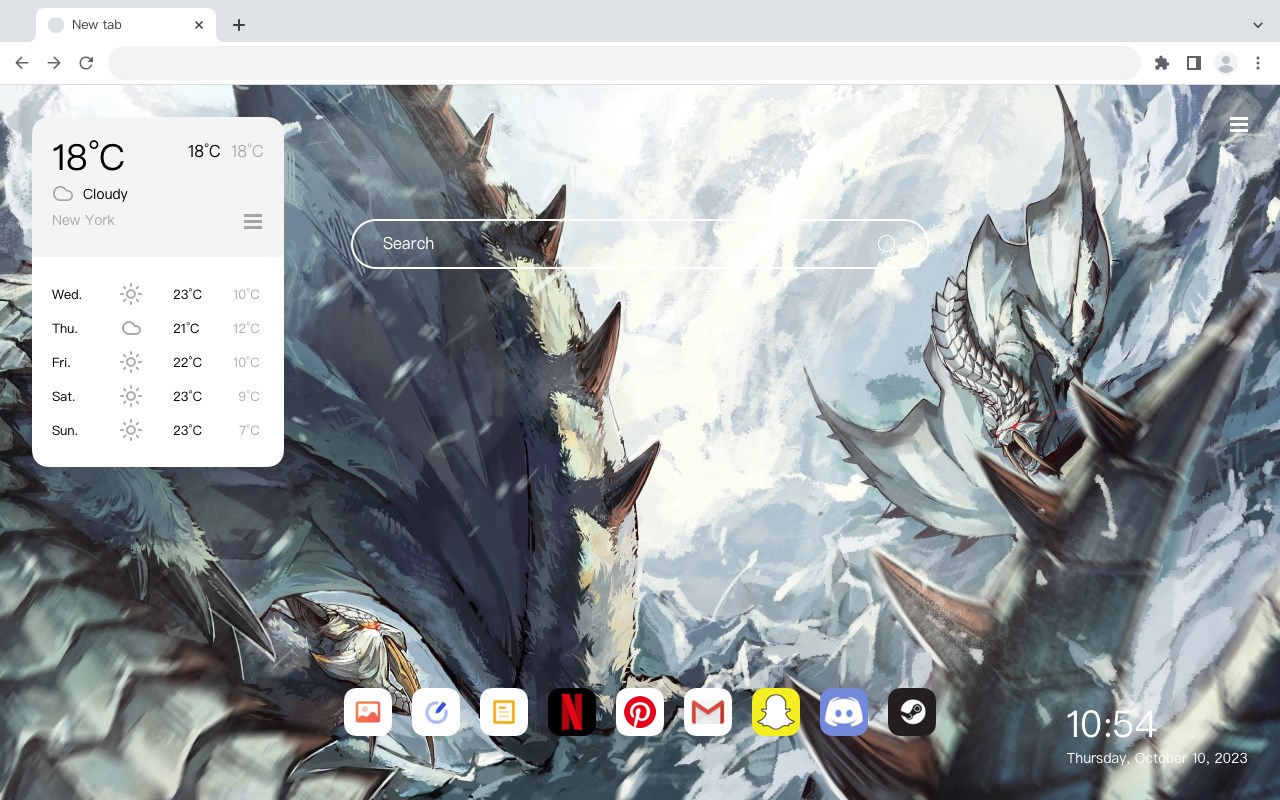Open the Chrome profile avatar
This screenshot has height=800, width=1280.
pos(1226,63)
